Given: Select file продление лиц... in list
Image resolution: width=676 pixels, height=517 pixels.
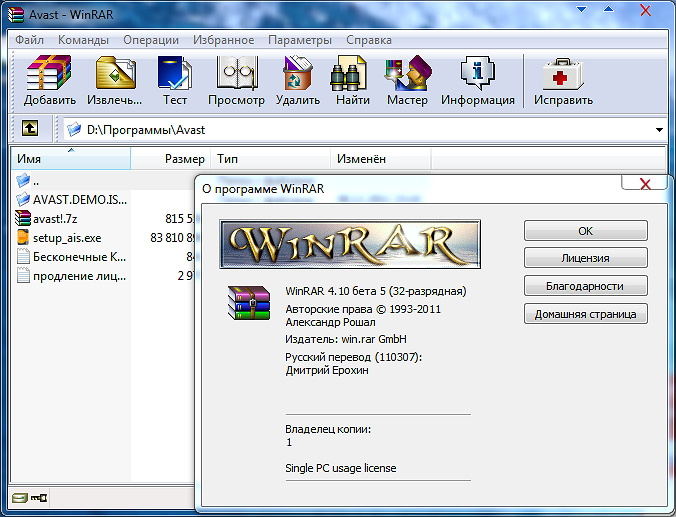Looking at the screenshot, I should 79,276.
